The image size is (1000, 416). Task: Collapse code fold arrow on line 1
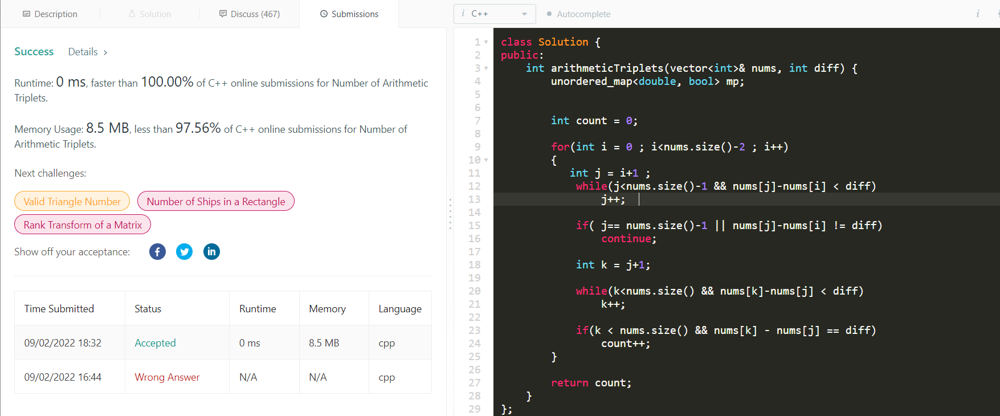(x=487, y=42)
